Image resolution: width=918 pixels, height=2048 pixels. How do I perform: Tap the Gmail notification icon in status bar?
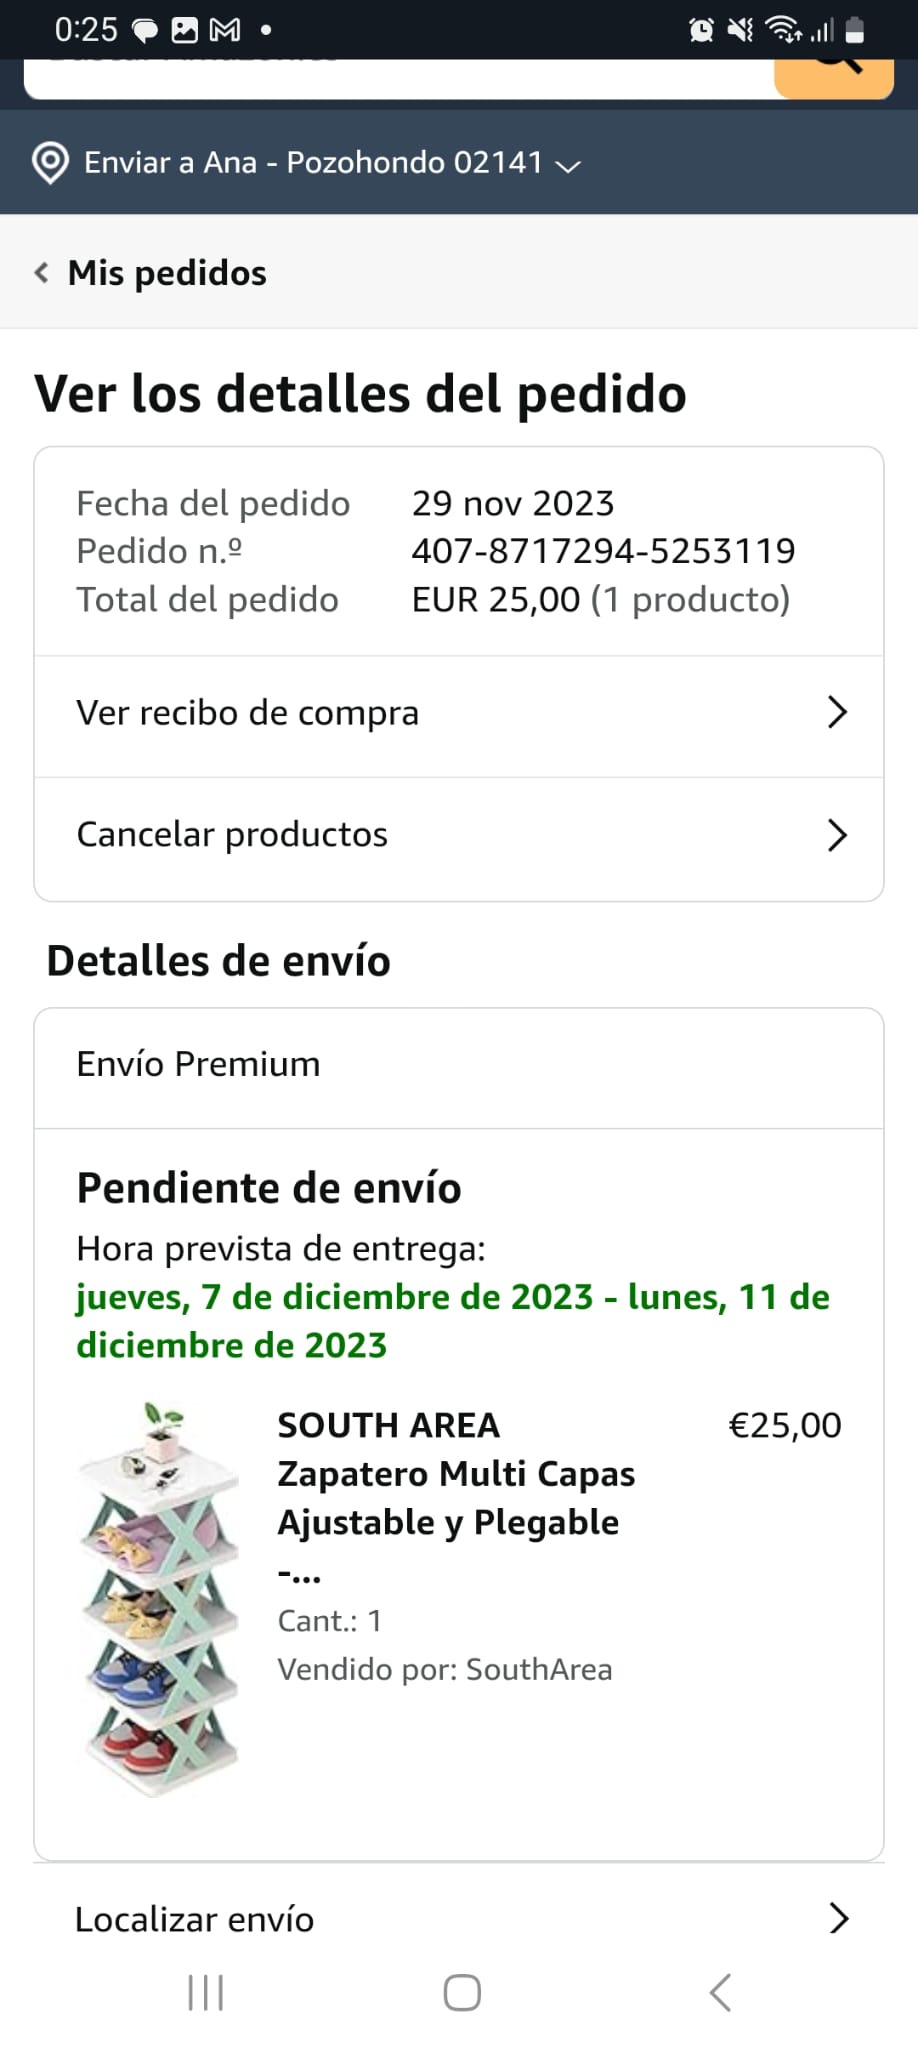(225, 31)
